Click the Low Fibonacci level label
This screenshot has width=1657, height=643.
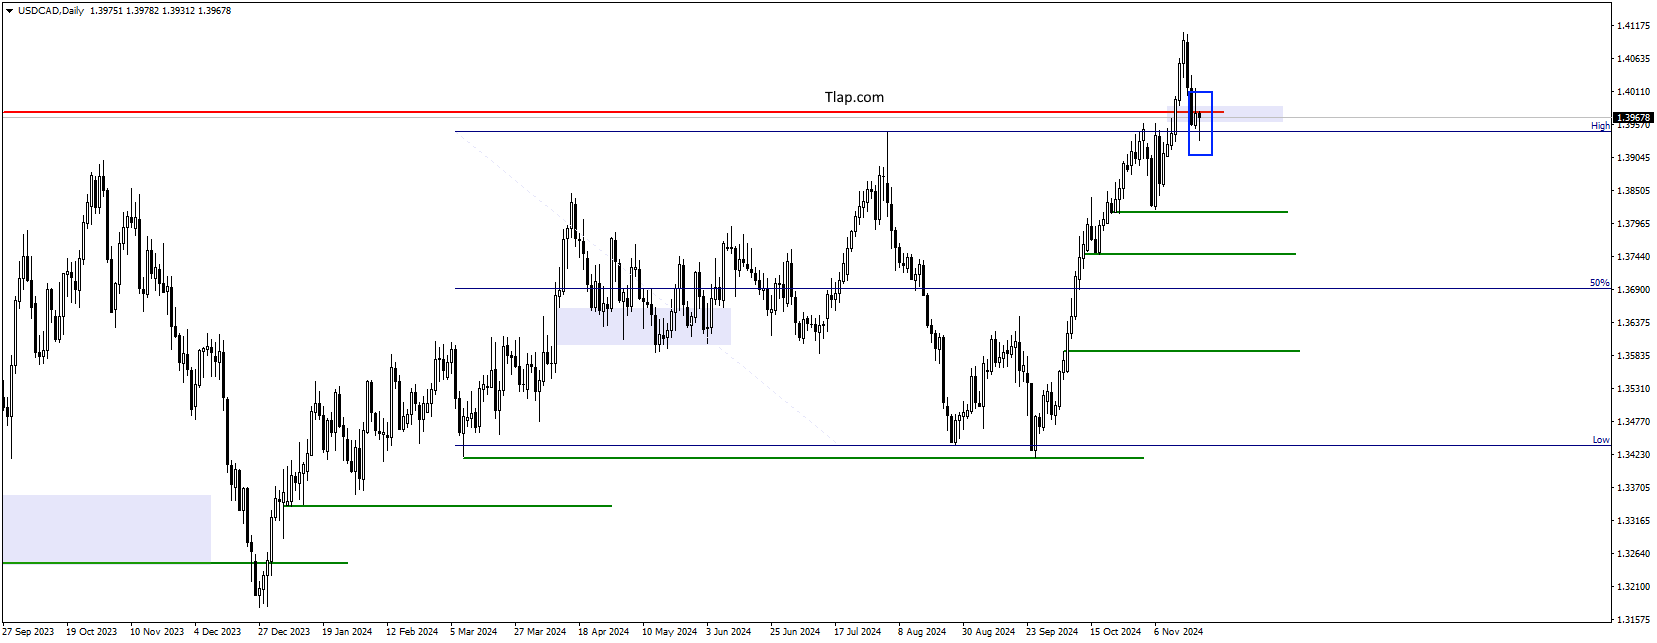tap(1601, 440)
